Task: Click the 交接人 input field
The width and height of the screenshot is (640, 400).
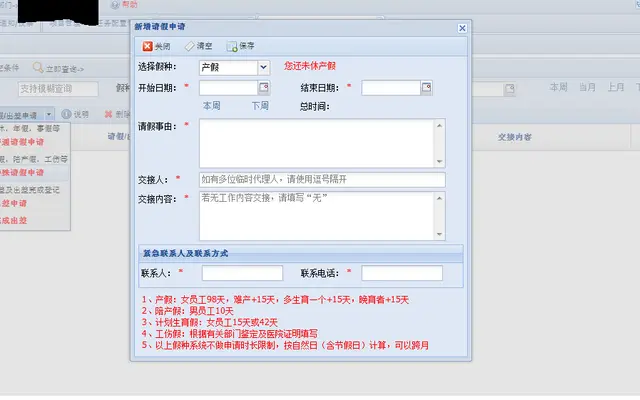Action: tap(322, 180)
